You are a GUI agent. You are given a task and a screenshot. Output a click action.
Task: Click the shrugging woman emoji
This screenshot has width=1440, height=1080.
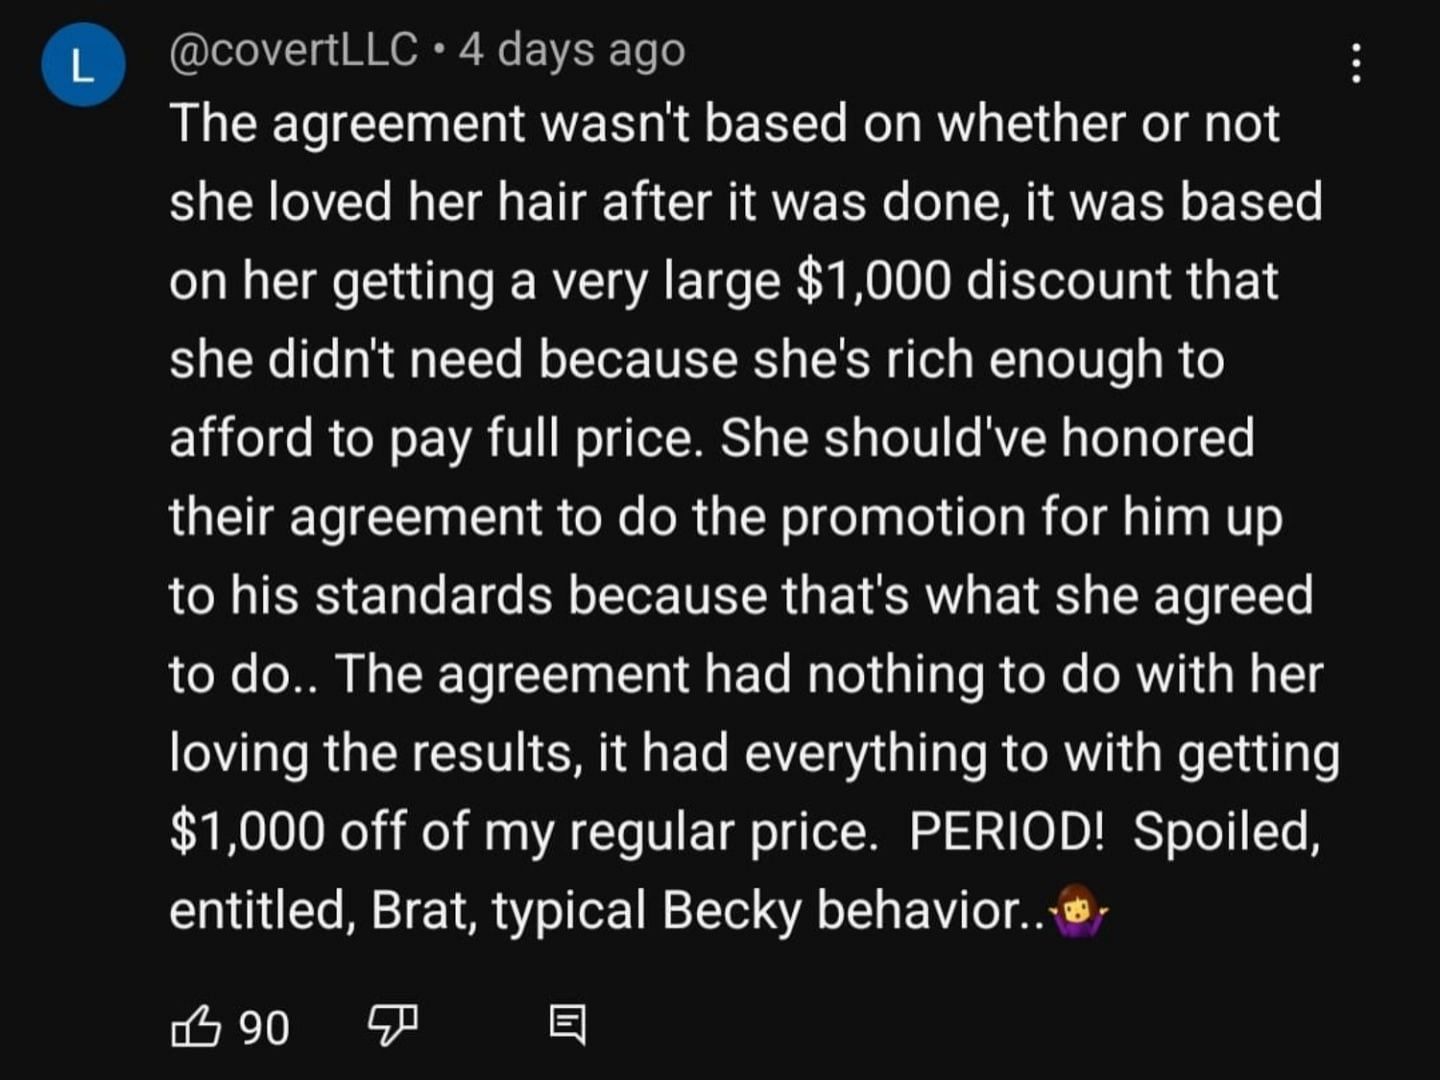(x=1077, y=909)
